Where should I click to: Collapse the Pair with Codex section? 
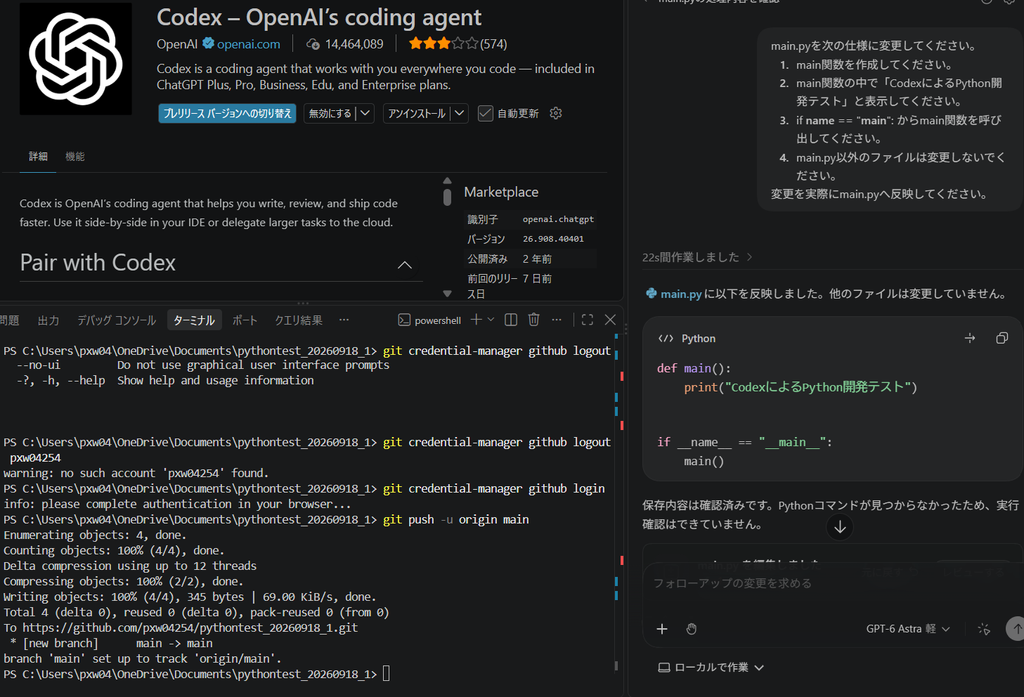(405, 265)
